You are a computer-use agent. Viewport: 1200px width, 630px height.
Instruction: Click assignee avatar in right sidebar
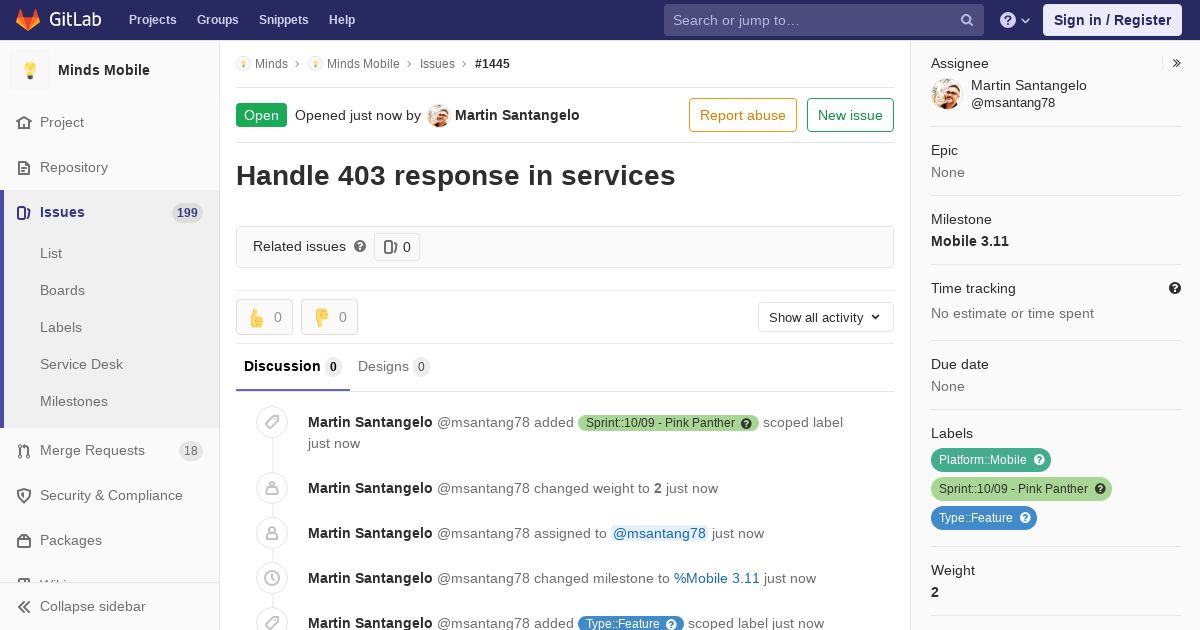pos(946,94)
